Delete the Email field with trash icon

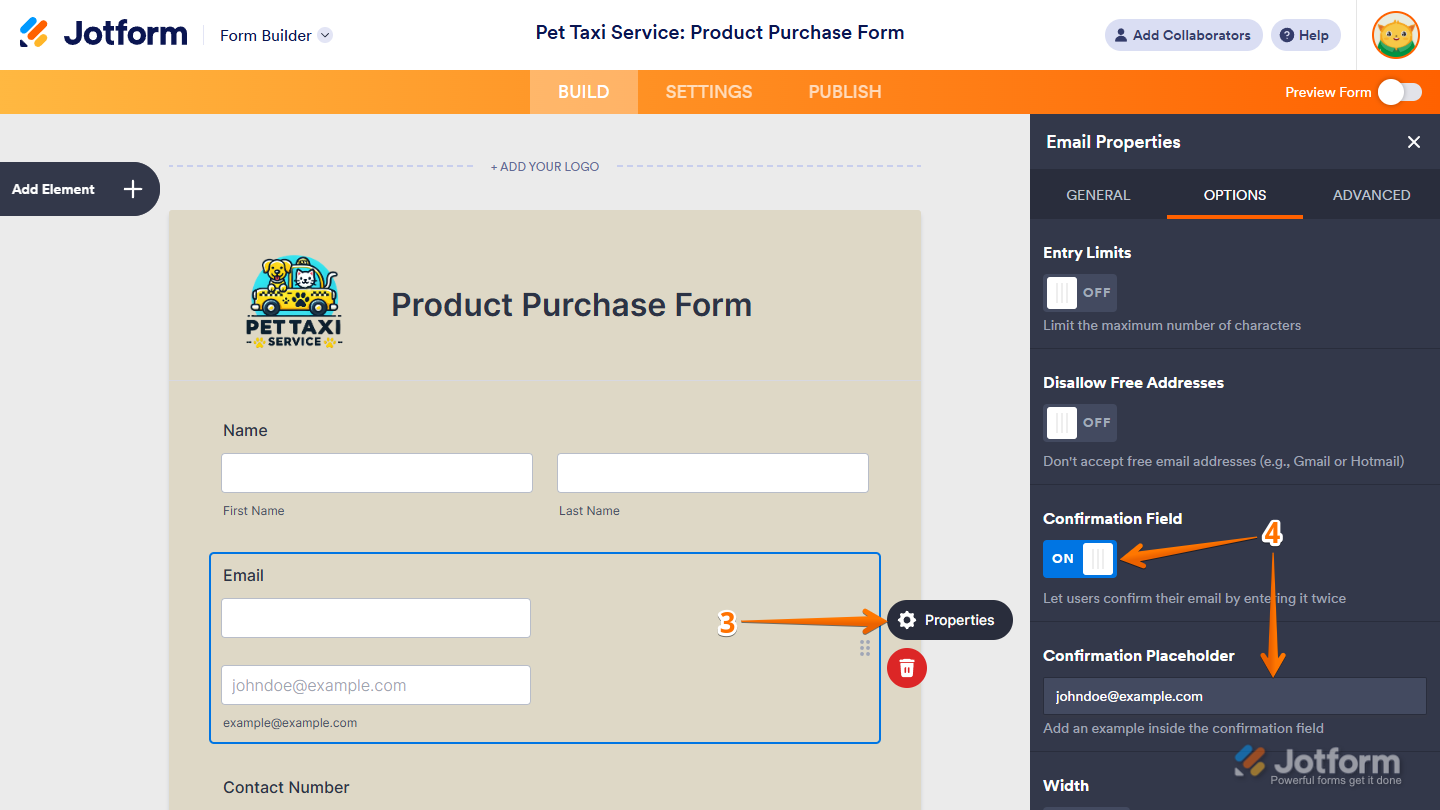[x=907, y=668]
